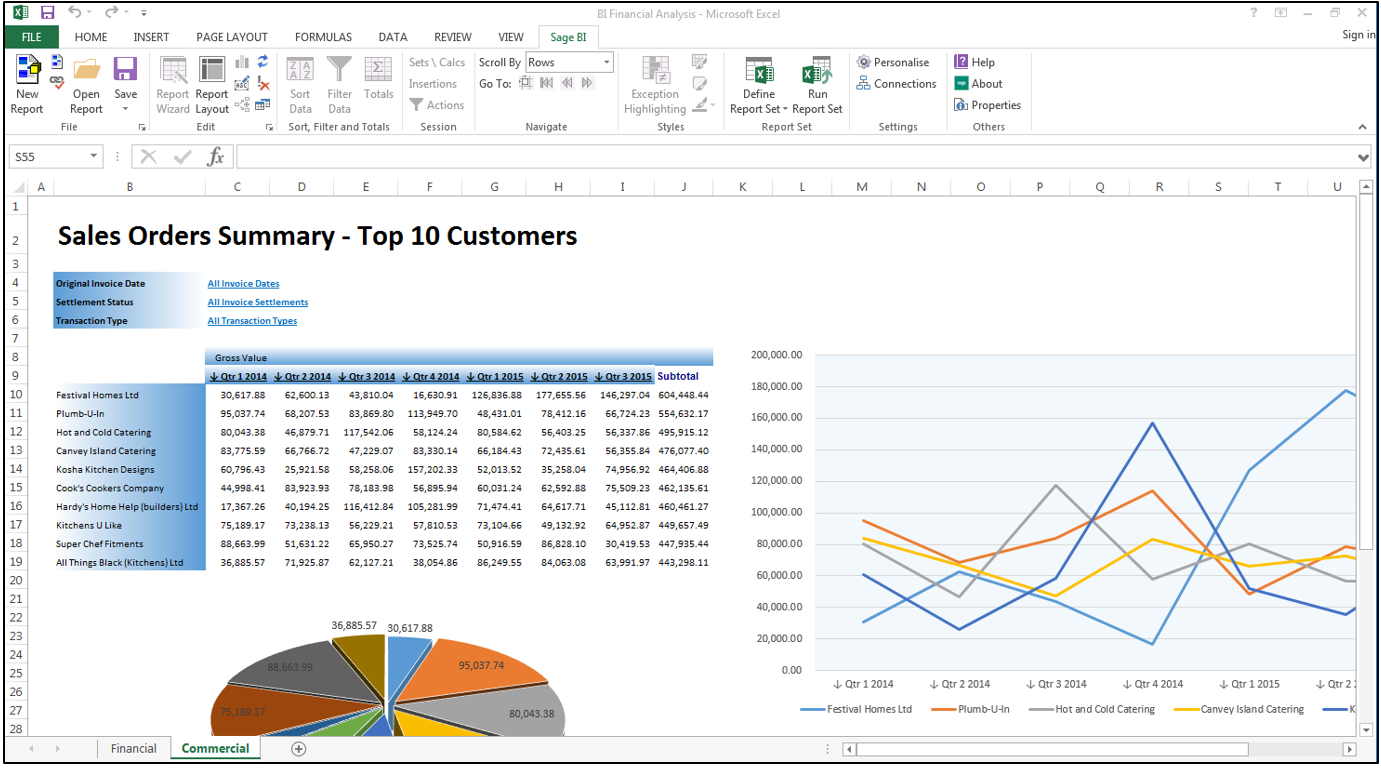Open Customize Quick Access Toolbar dropdown
Image resolution: width=1381 pixels, height=769 pixels.
[144, 13]
